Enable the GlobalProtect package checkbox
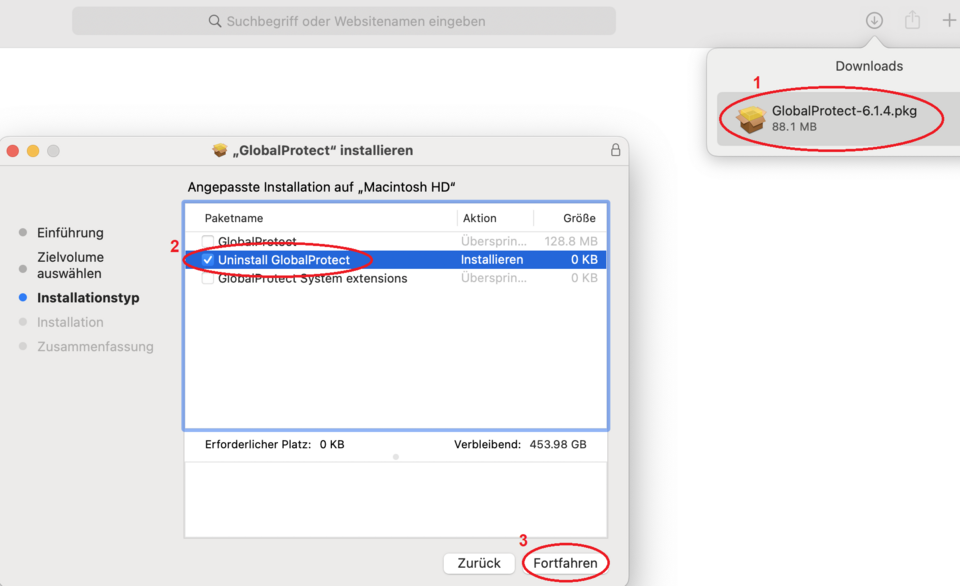960x586 pixels. 208,242
